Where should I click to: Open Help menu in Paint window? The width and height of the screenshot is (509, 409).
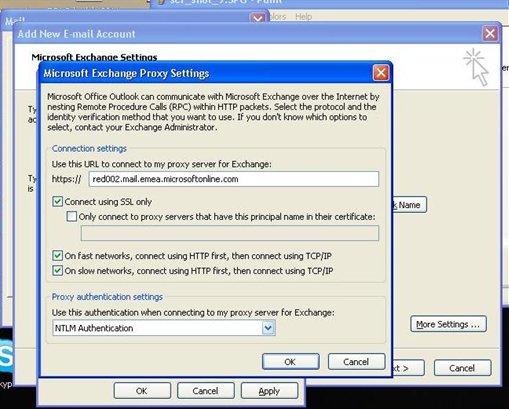tap(303, 17)
